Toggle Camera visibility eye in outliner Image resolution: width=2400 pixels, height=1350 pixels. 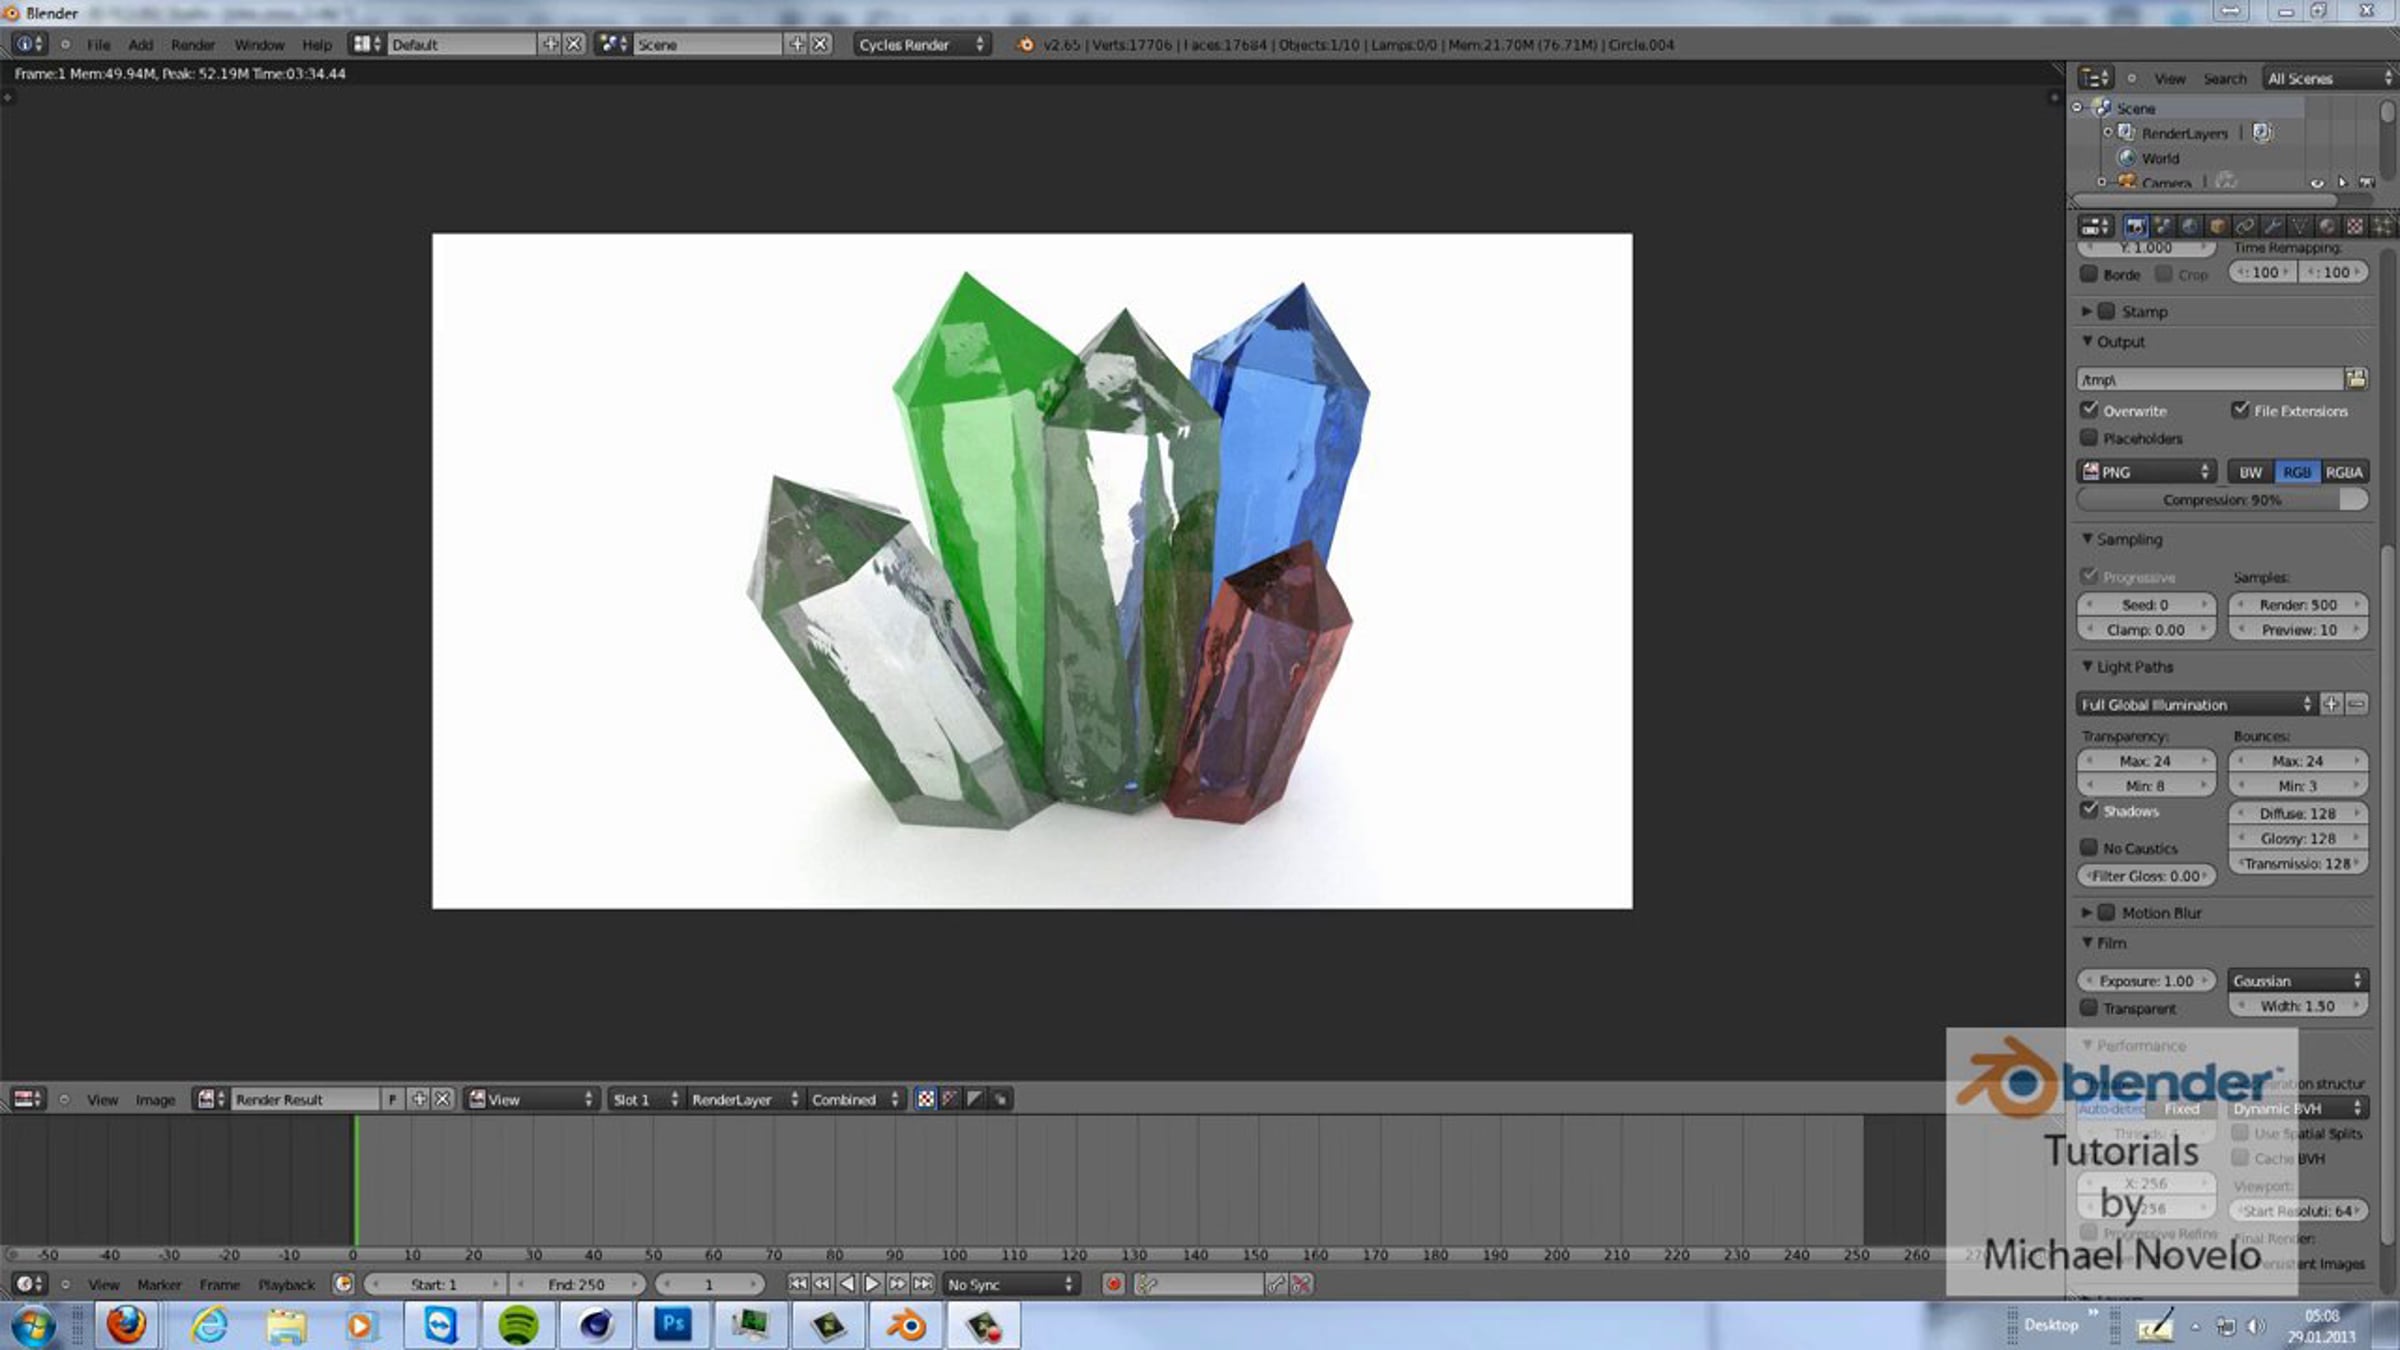coord(2317,183)
